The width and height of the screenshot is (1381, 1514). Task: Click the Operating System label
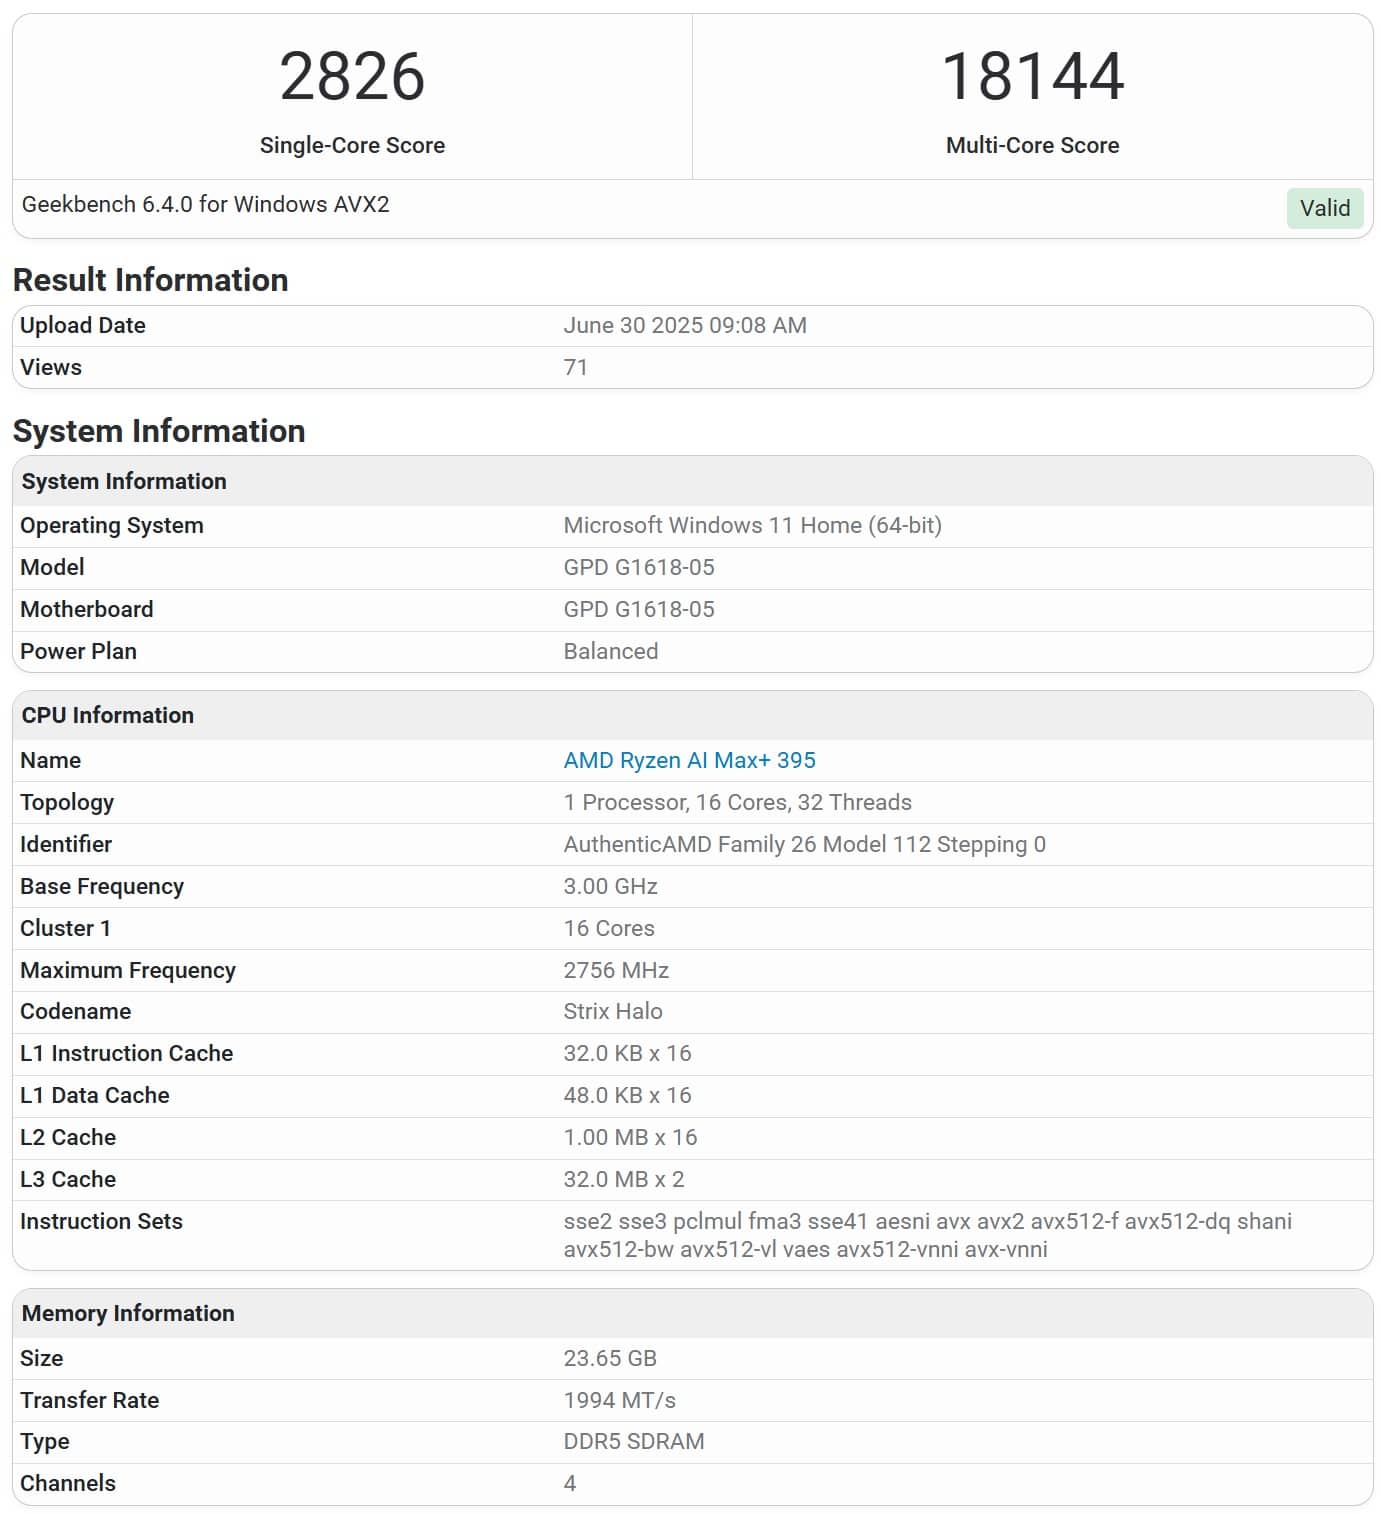coord(112,525)
